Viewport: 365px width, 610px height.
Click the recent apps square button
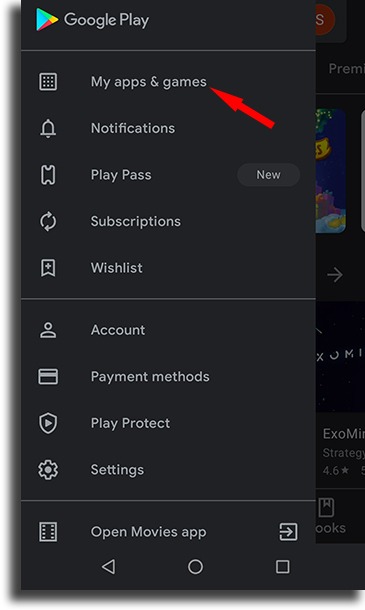tap(283, 567)
